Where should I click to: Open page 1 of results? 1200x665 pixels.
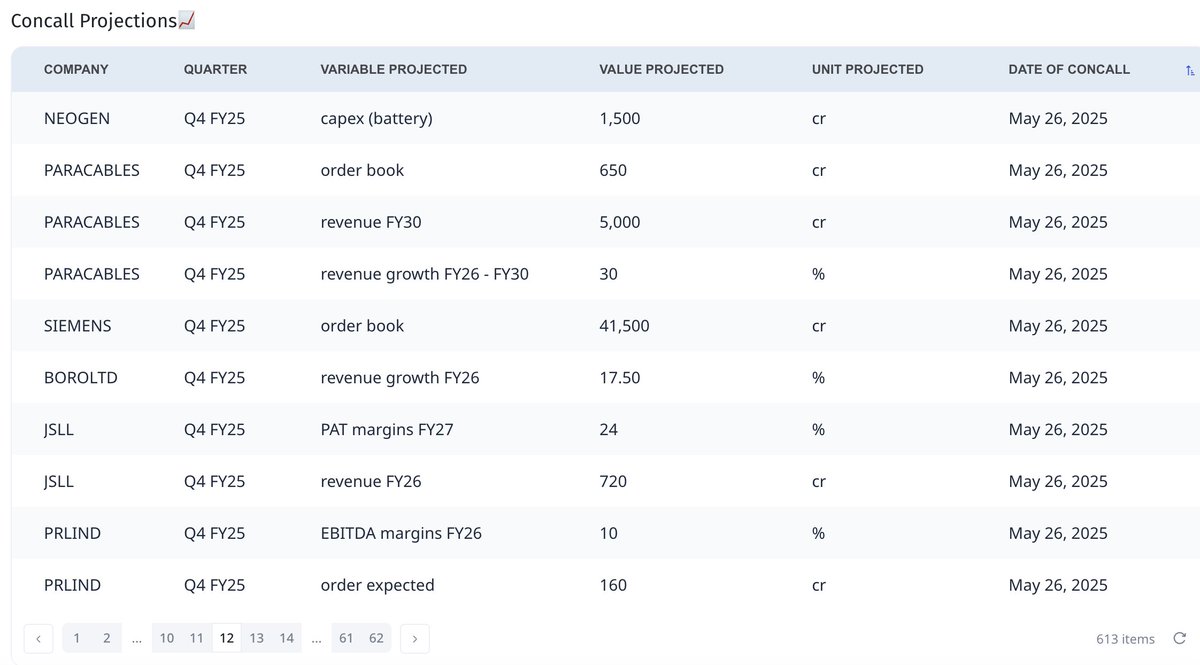click(x=77, y=638)
